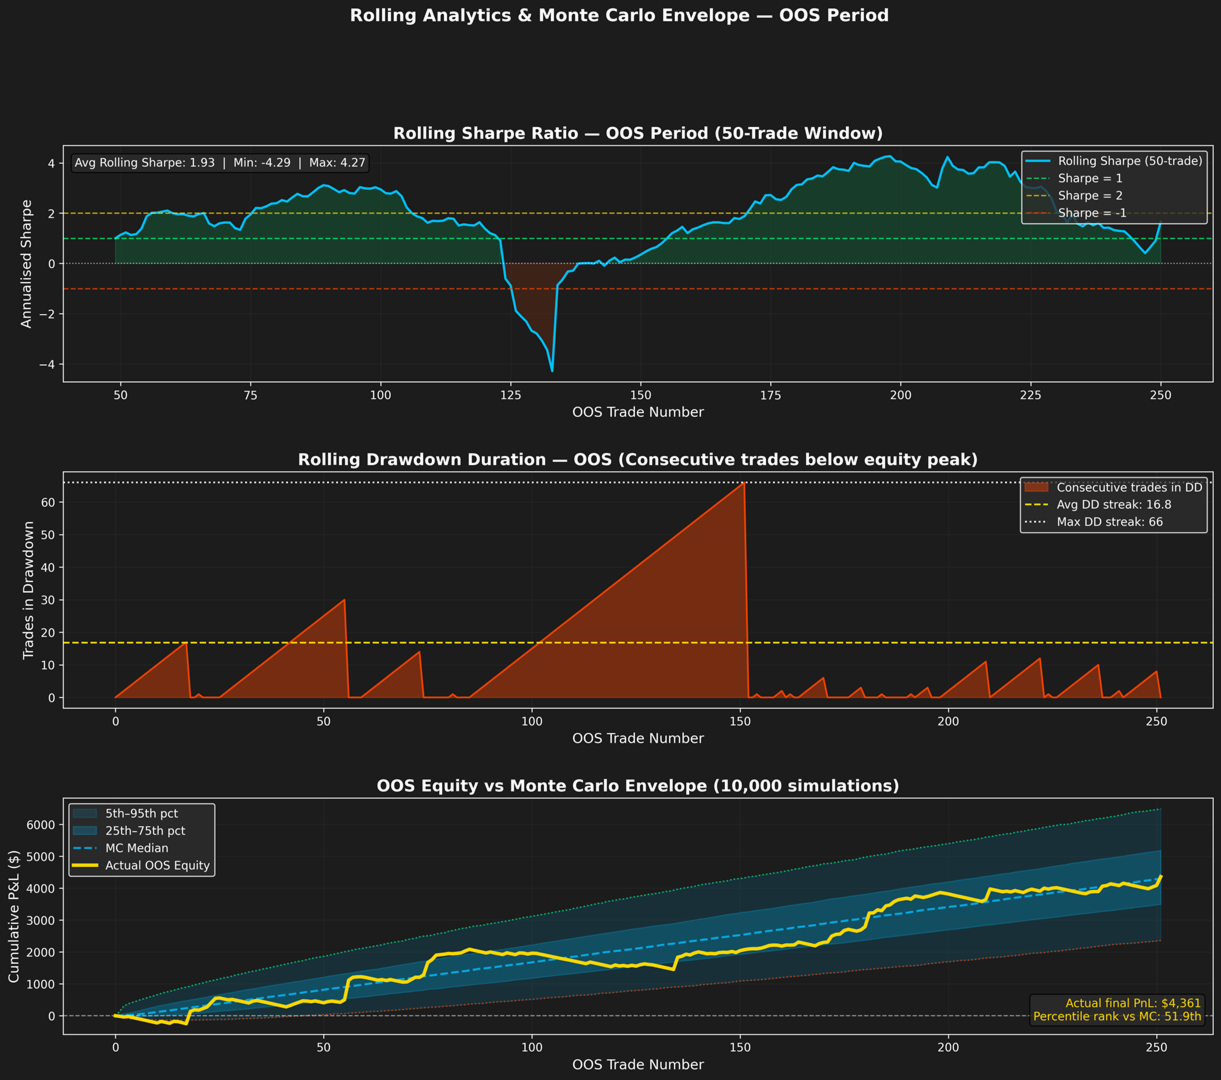The image size is (1221, 1080).
Task: Click the '6000' tick on the equity chart
Action: coord(41,825)
